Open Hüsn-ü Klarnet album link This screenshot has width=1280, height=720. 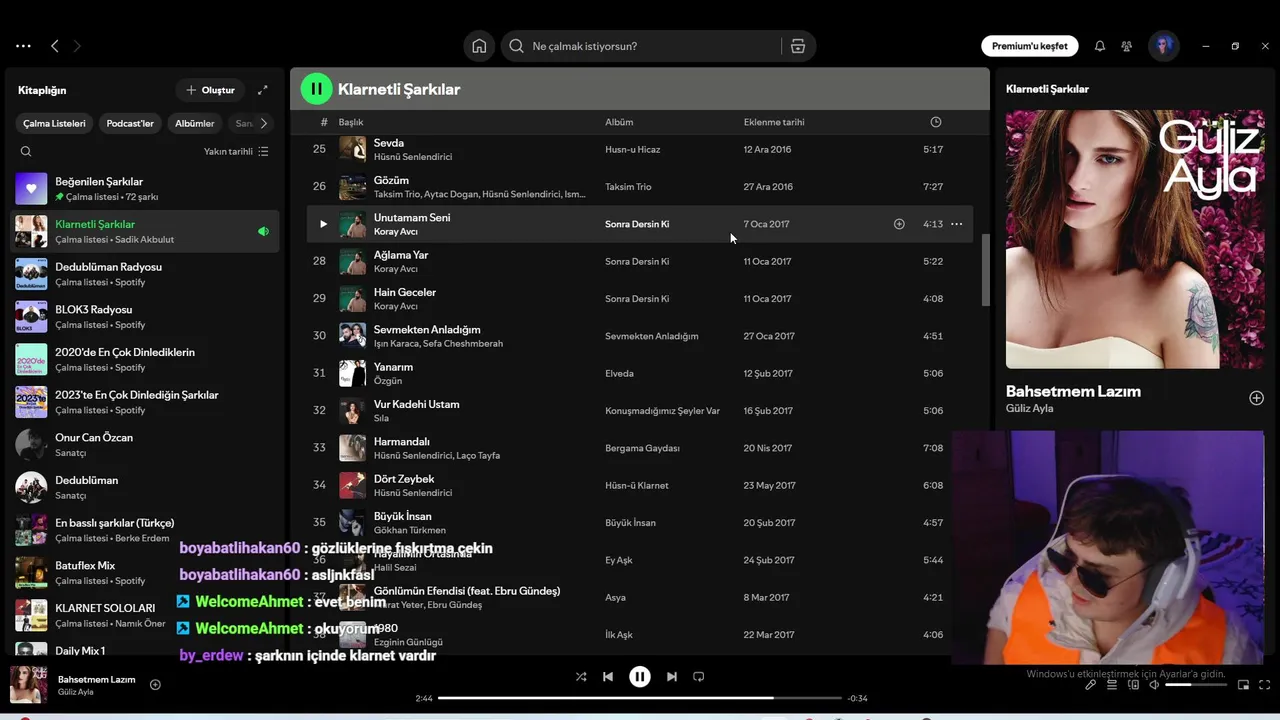pos(637,485)
